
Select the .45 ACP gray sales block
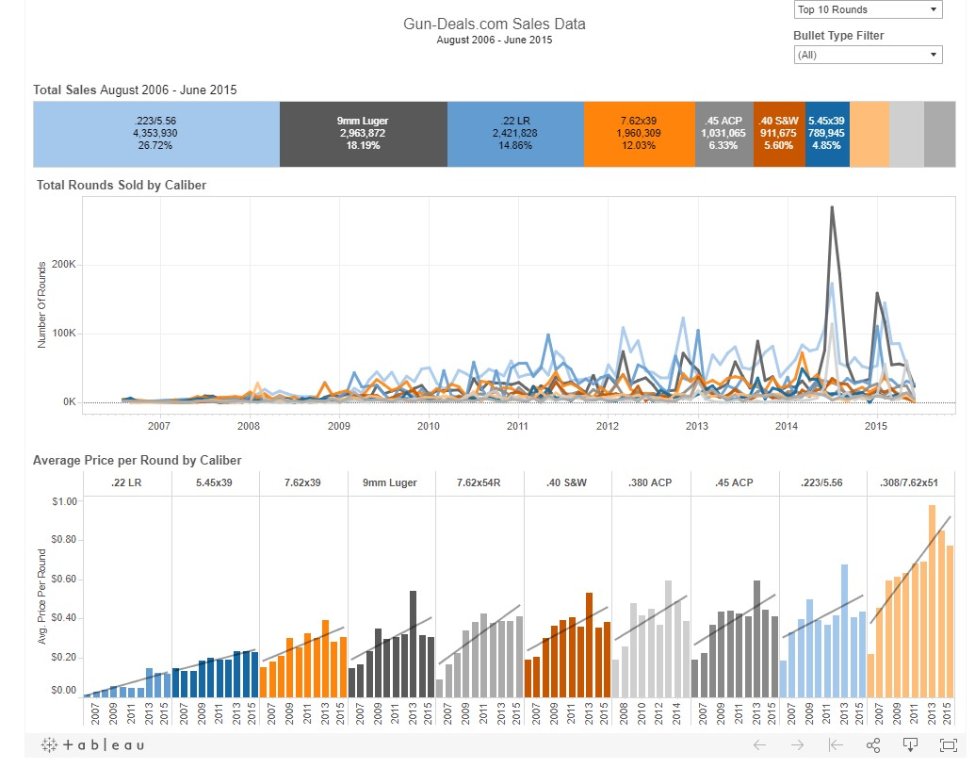click(x=724, y=134)
